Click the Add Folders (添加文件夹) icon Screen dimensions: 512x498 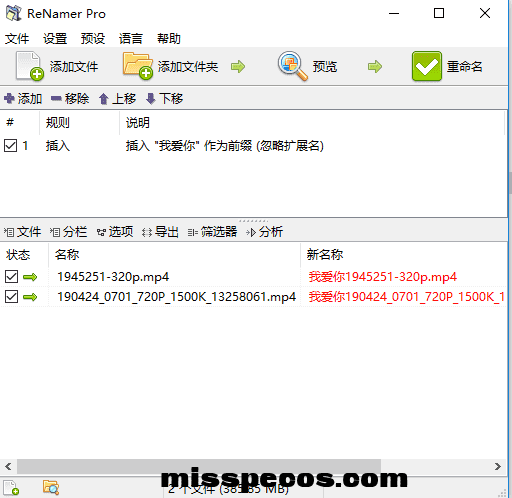pyautogui.click(x=138, y=66)
